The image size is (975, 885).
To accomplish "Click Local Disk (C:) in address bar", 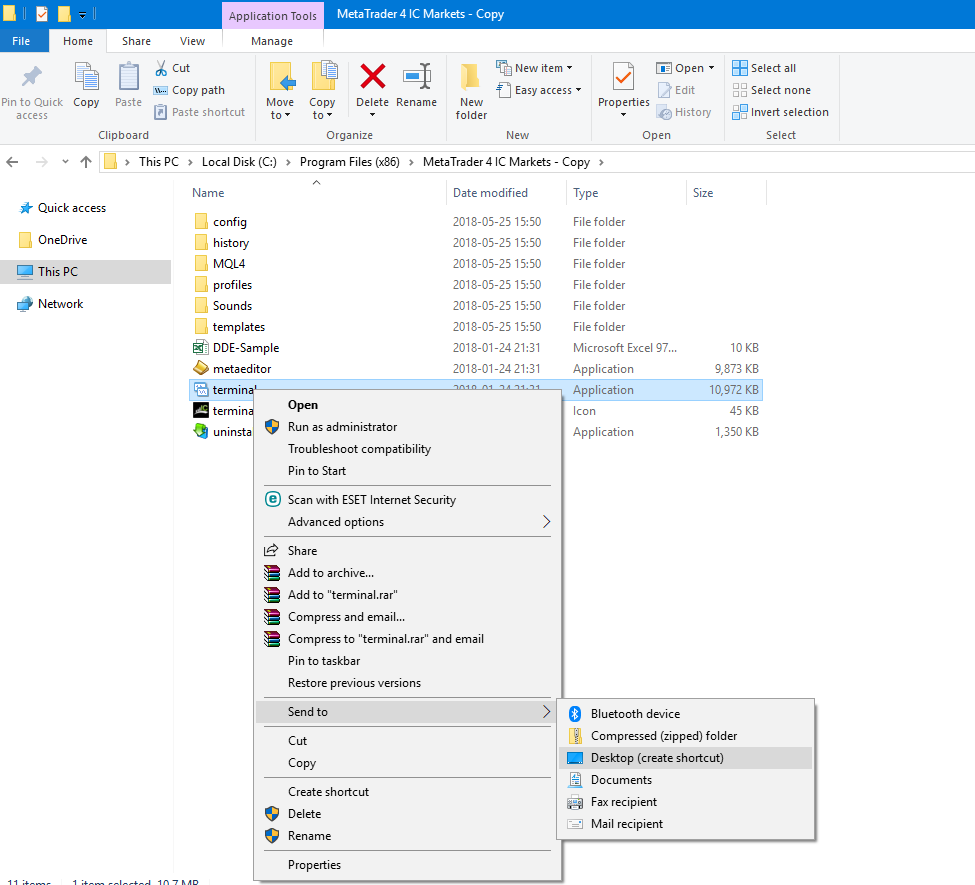I will tap(239, 162).
